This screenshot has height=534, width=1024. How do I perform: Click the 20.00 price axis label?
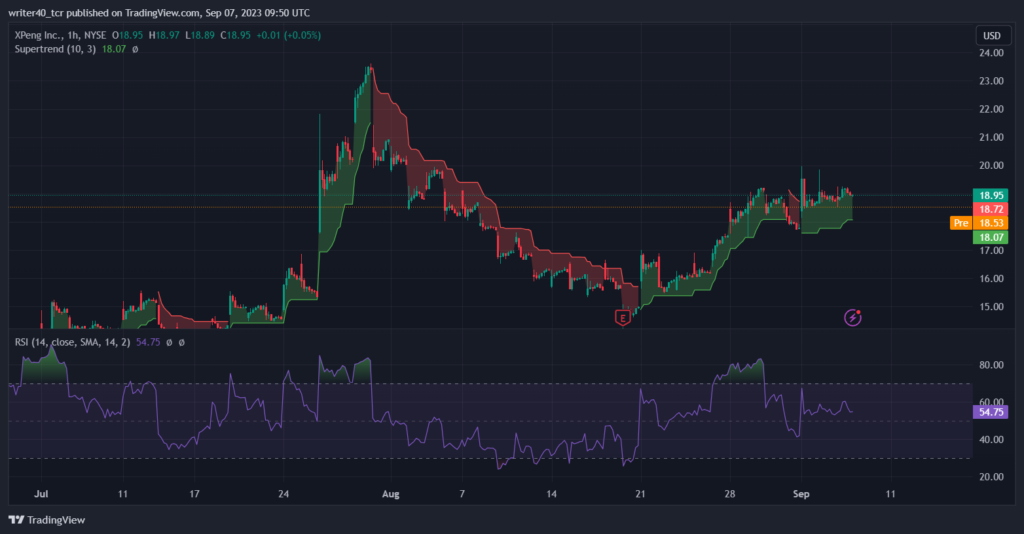(991, 165)
